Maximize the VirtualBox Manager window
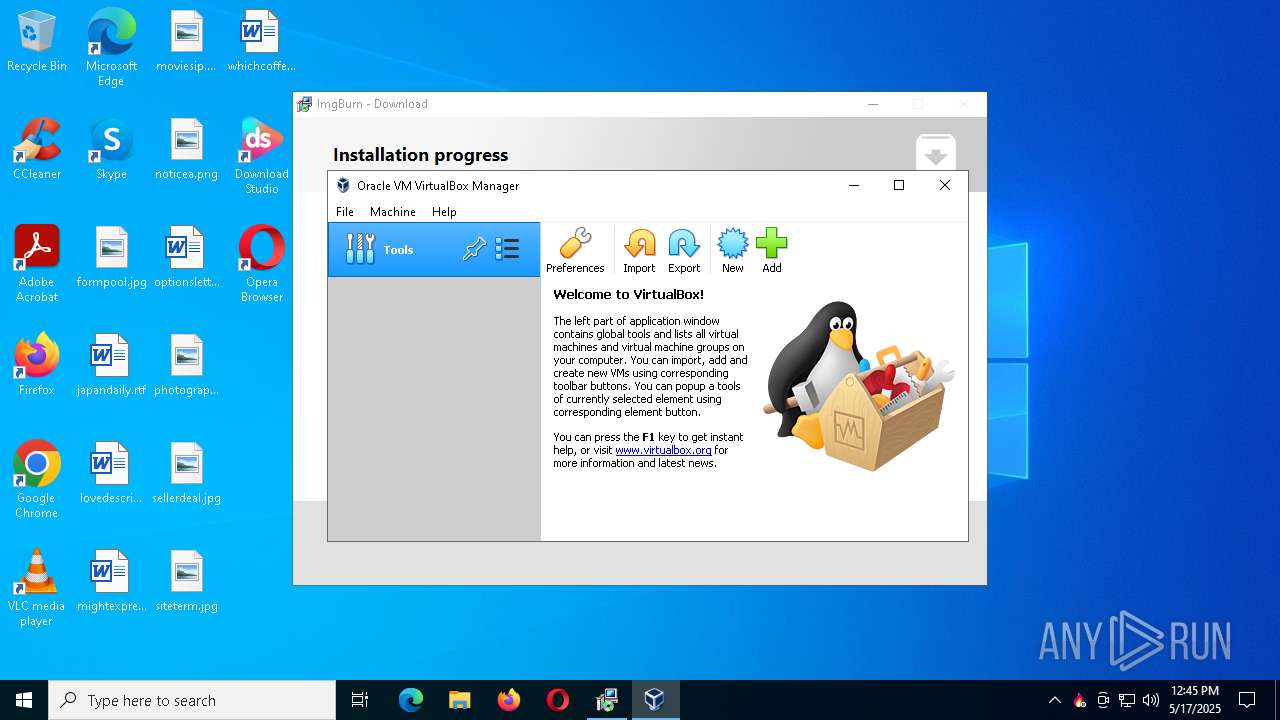 pyautogui.click(x=899, y=185)
